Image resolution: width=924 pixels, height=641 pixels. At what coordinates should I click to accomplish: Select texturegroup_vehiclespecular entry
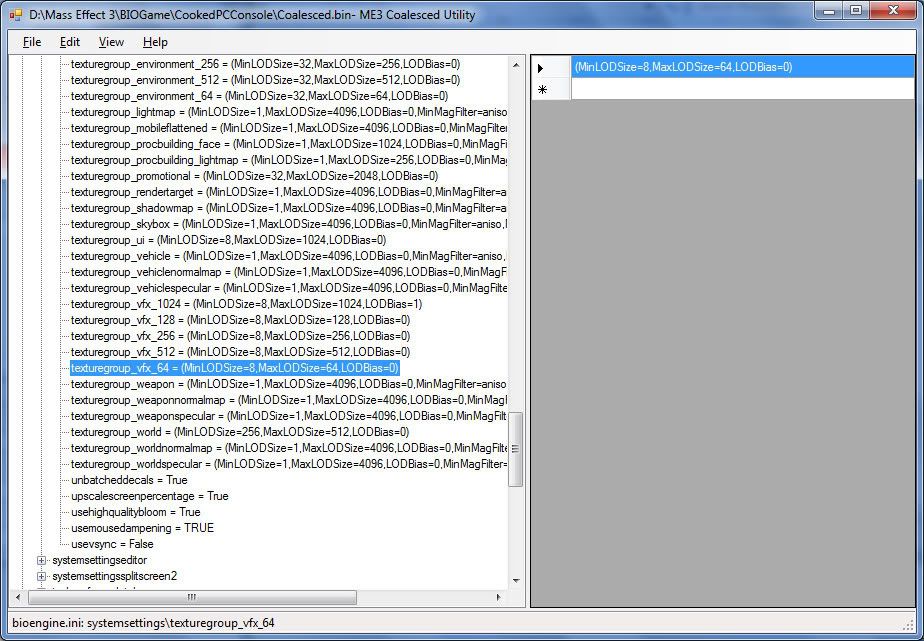click(289, 288)
